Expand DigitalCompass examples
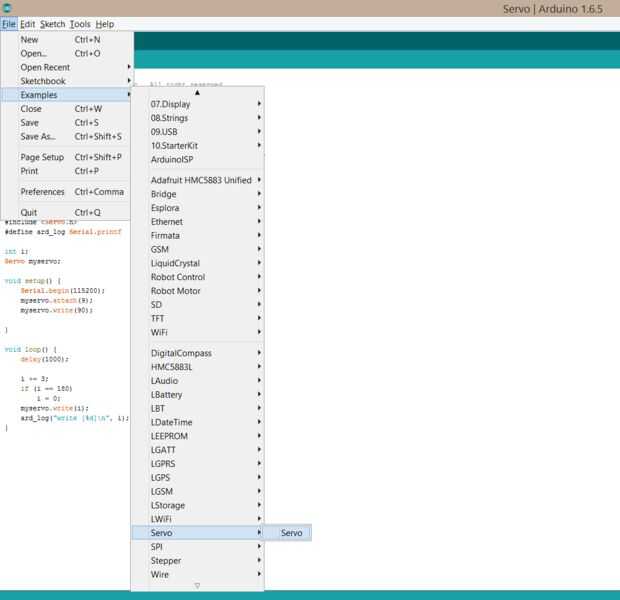 coord(198,353)
